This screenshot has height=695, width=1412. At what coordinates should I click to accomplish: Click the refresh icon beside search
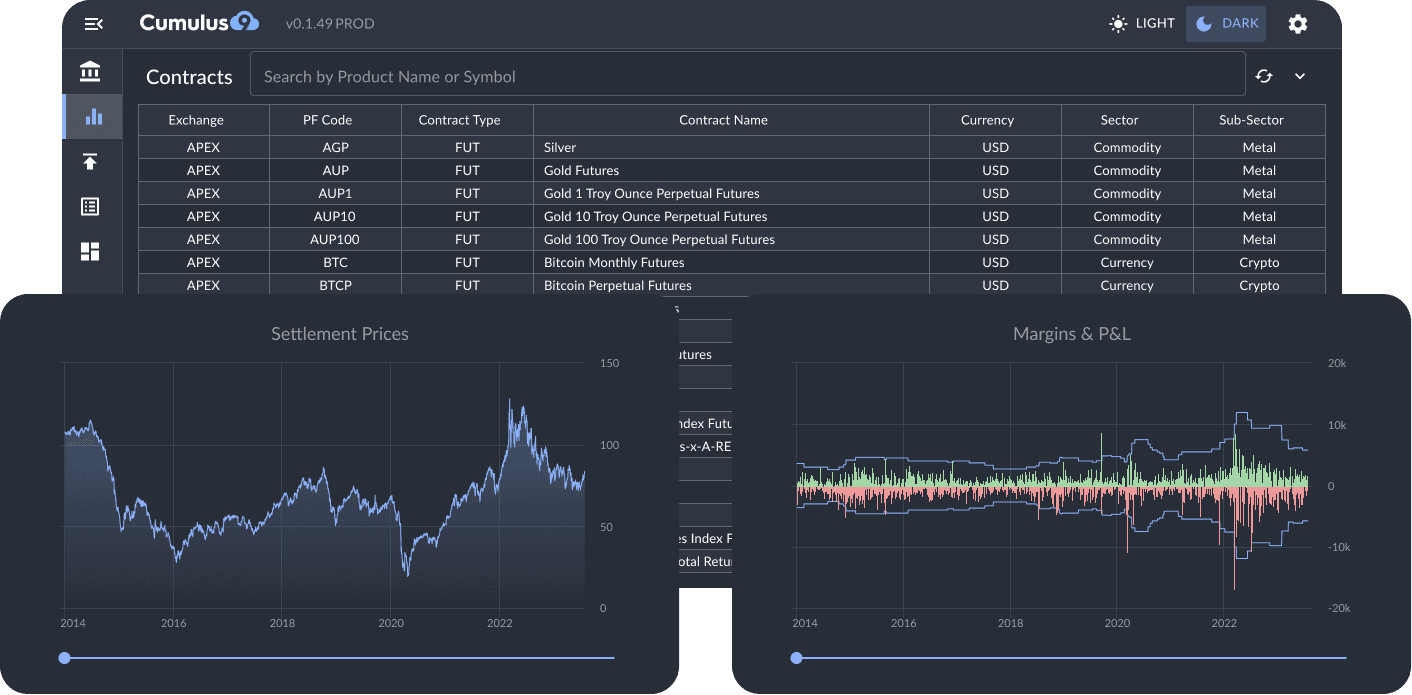pos(1264,76)
